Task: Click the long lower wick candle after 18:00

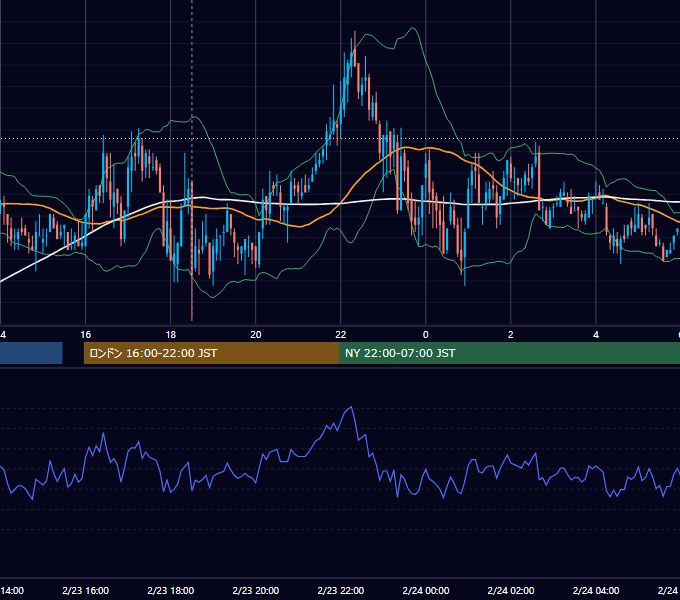Action: click(192, 249)
